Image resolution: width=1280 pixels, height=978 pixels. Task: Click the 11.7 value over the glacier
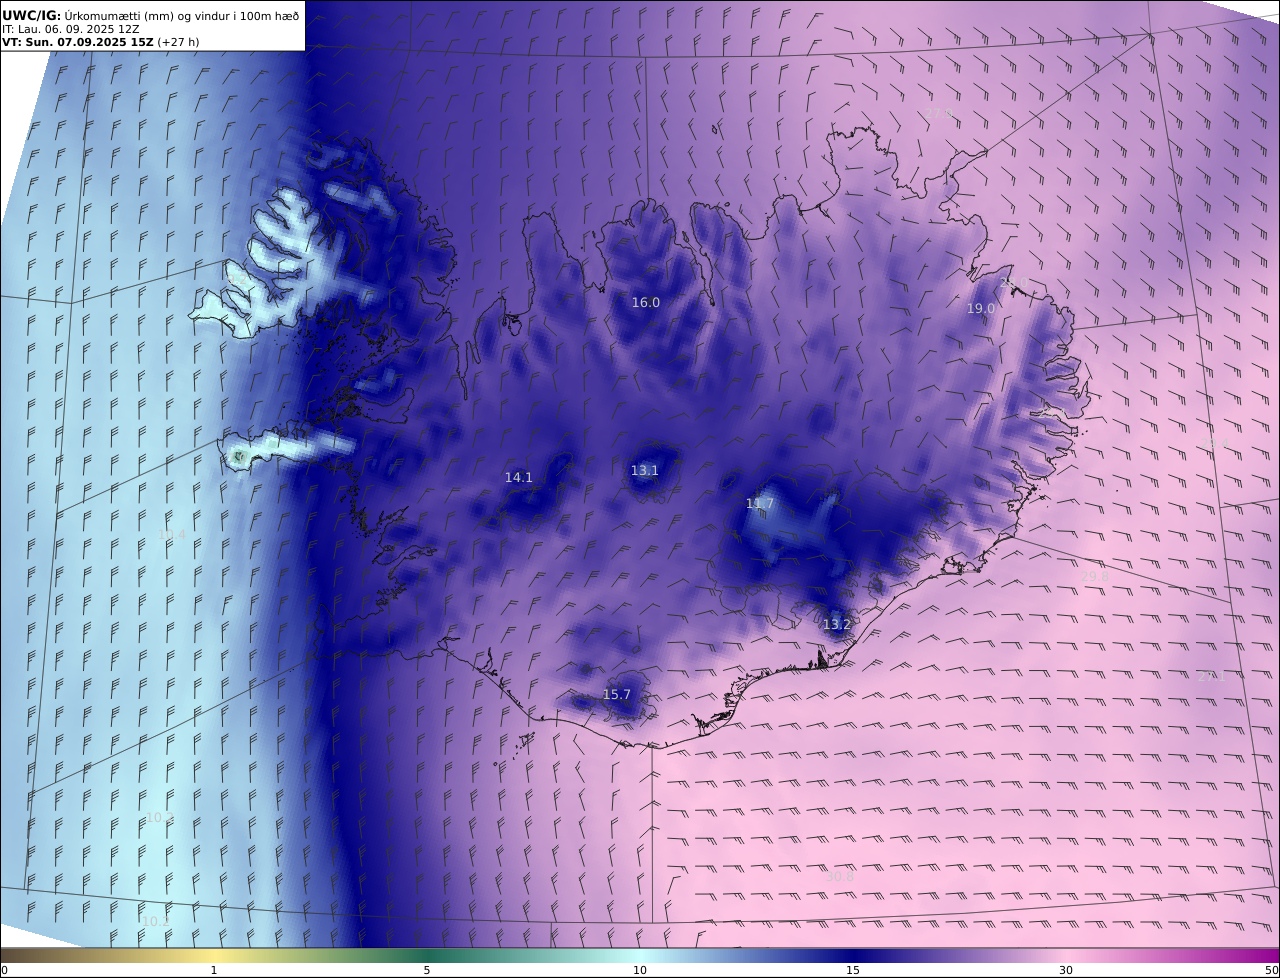pos(760,503)
